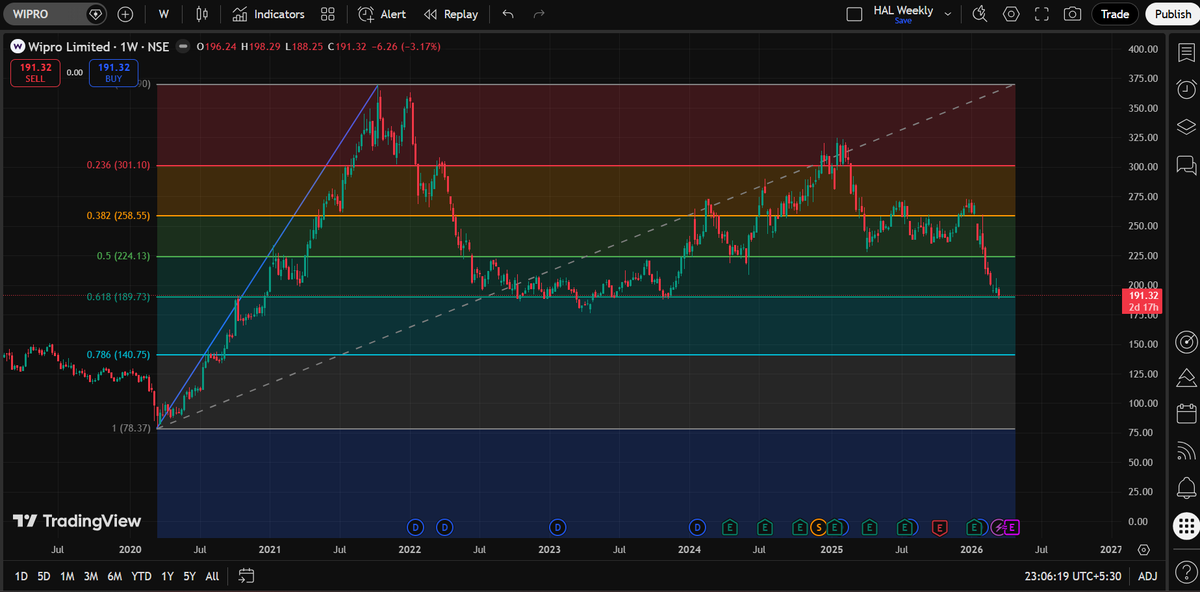Expand the HAL Weekly layout dropdown arrow
1200x592 pixels.
(948, 14)
